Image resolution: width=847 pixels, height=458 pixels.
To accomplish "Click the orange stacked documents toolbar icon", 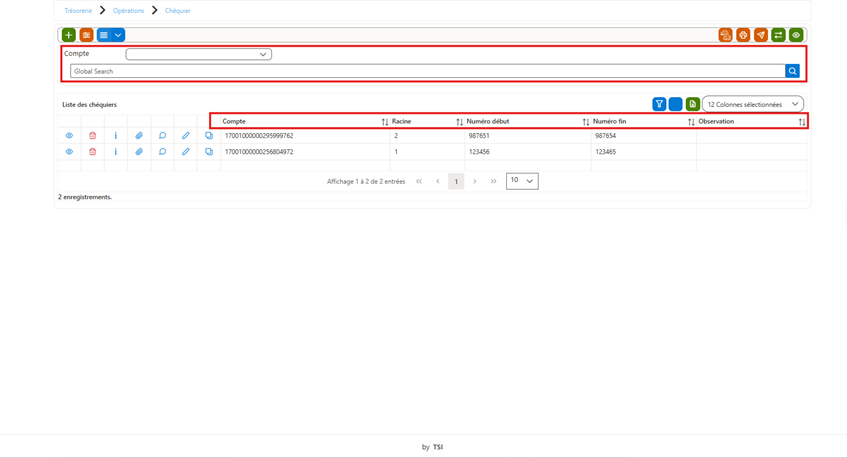I will [x=725, y=35].
